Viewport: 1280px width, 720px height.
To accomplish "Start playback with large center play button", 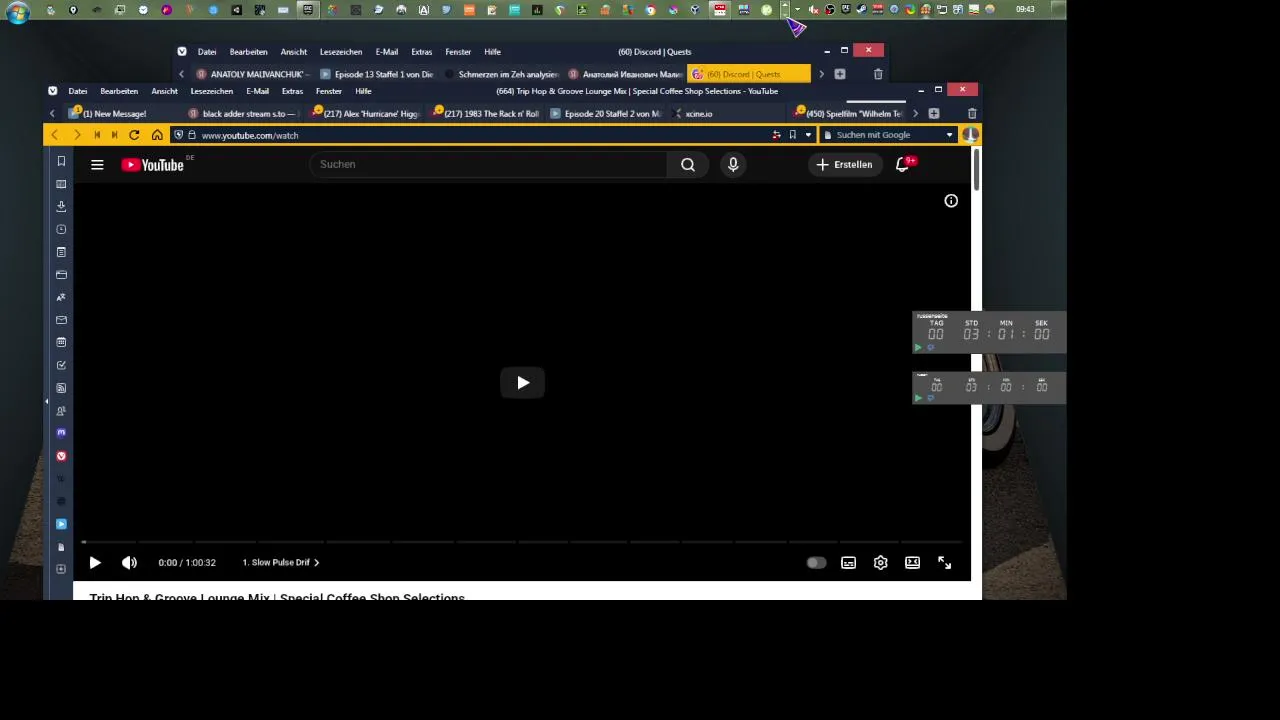I will pos(523,383).
